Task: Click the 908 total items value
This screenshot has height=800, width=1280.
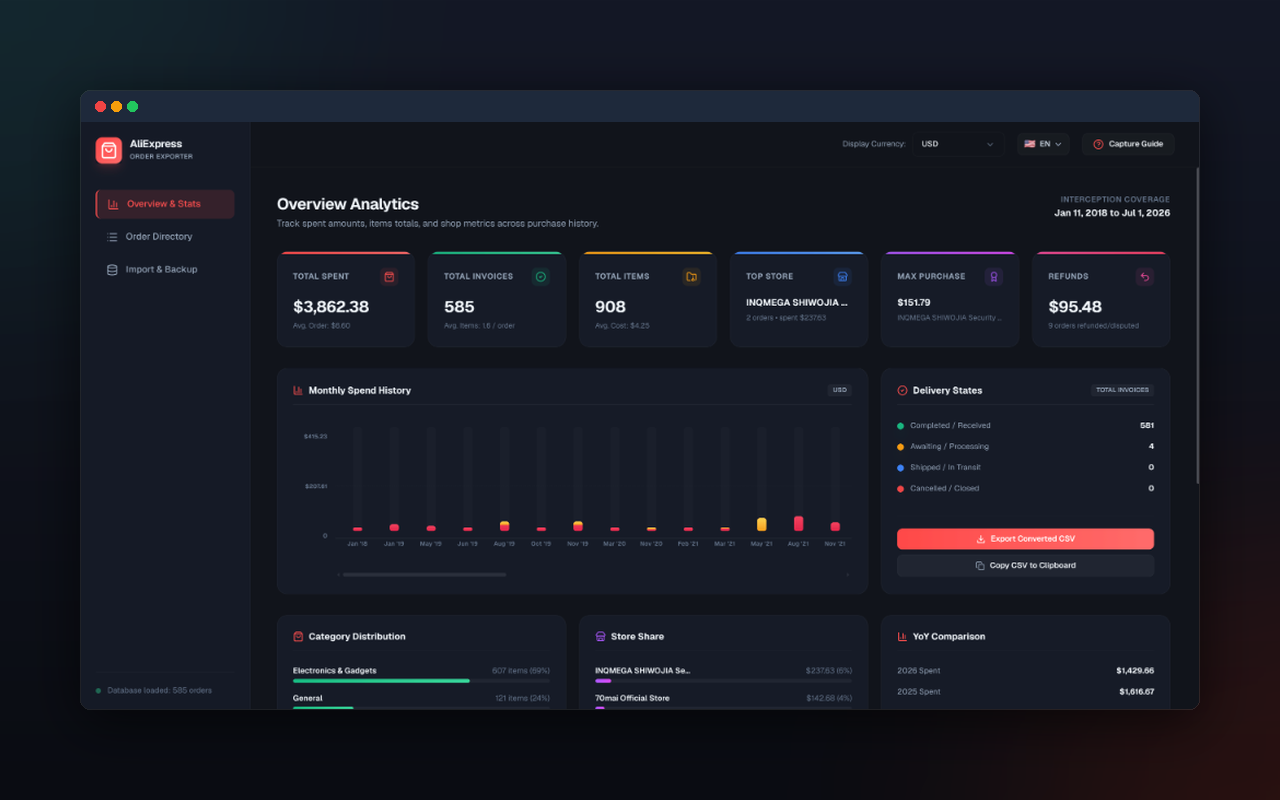Action: pyautogui.click(x=610, y=307)
